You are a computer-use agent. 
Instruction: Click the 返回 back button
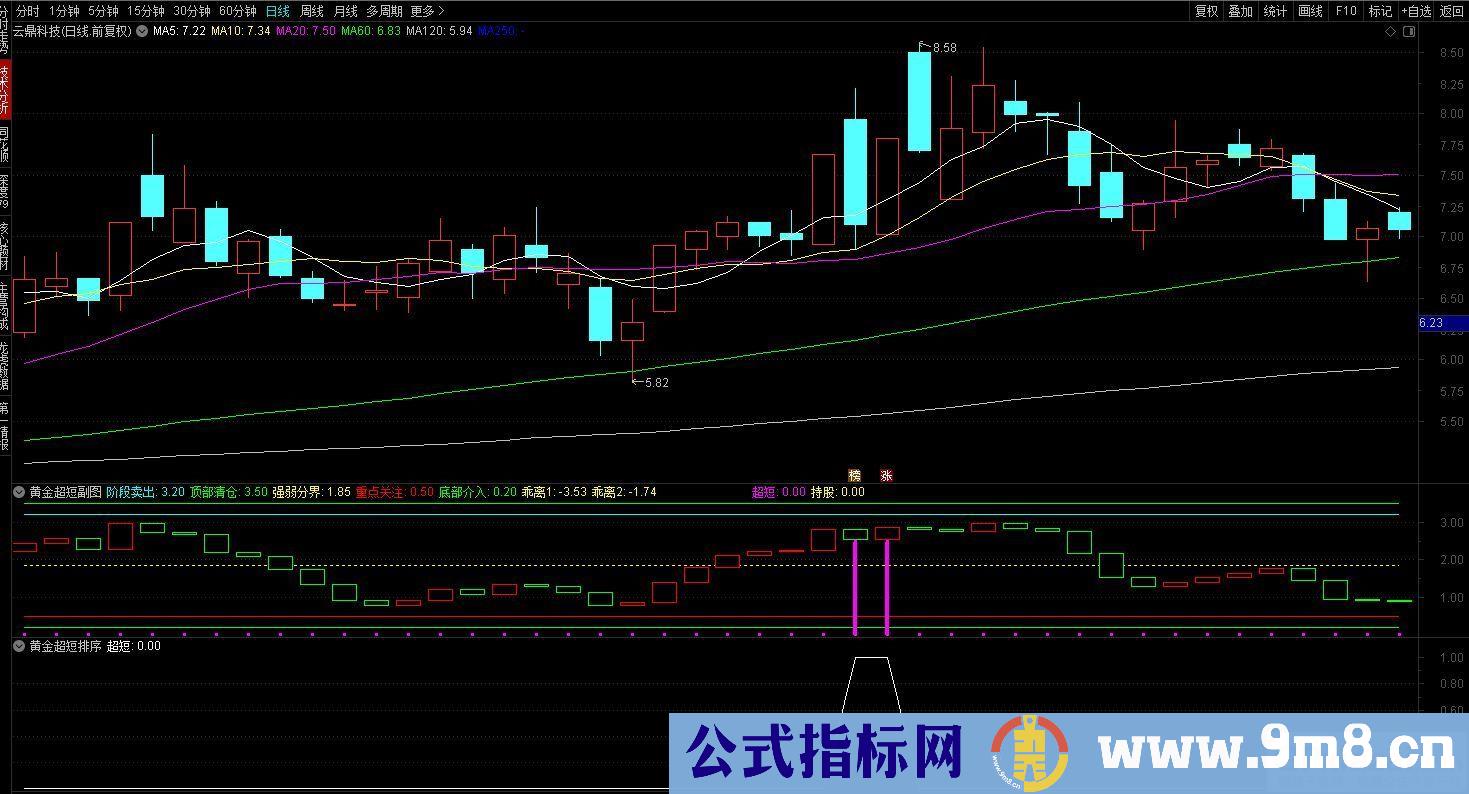coord(1451,11)
